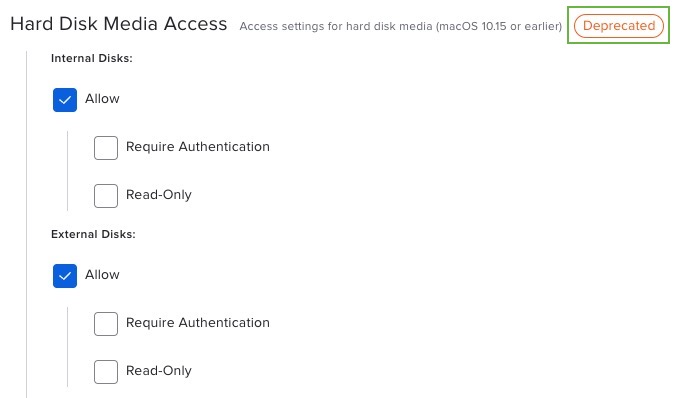The image size is (677, 398).
Task: Click the External Disks section label
Action: 93,234
